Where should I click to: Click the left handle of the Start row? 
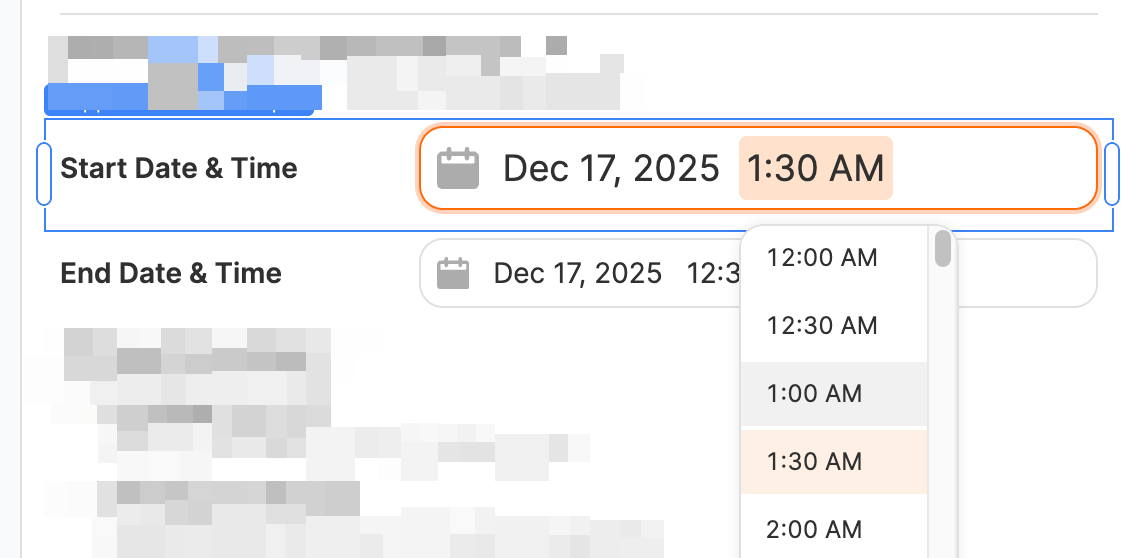[x=44, y=174]
